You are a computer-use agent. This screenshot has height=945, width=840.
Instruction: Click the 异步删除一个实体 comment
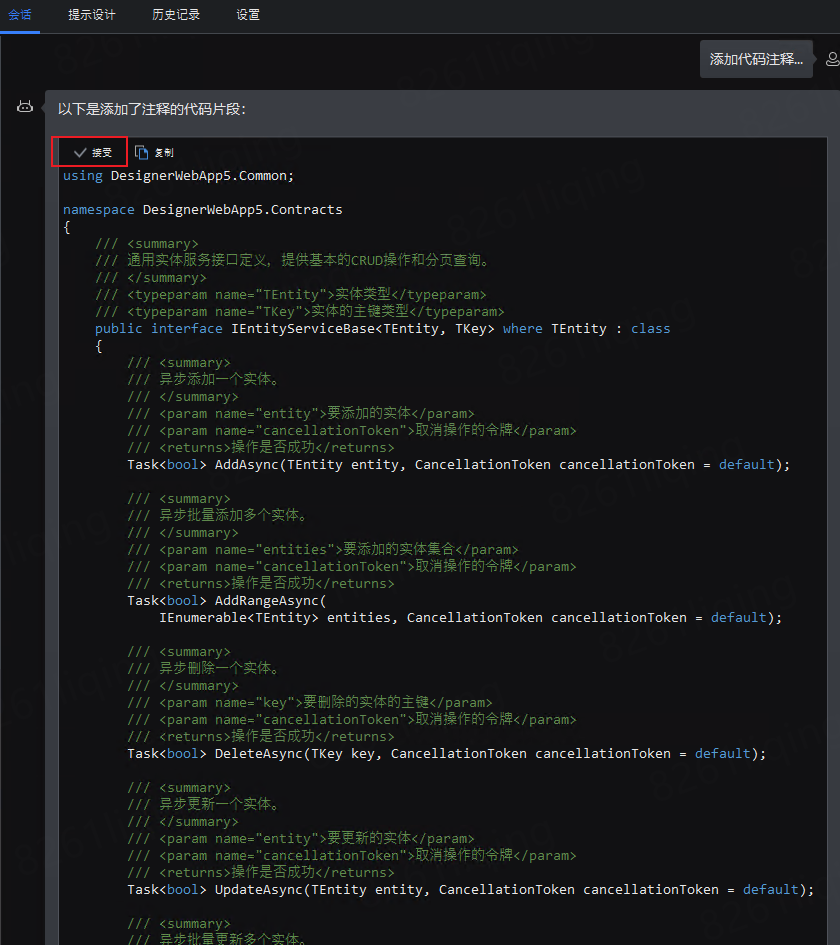pyautogui.click(x=204, y=668)
